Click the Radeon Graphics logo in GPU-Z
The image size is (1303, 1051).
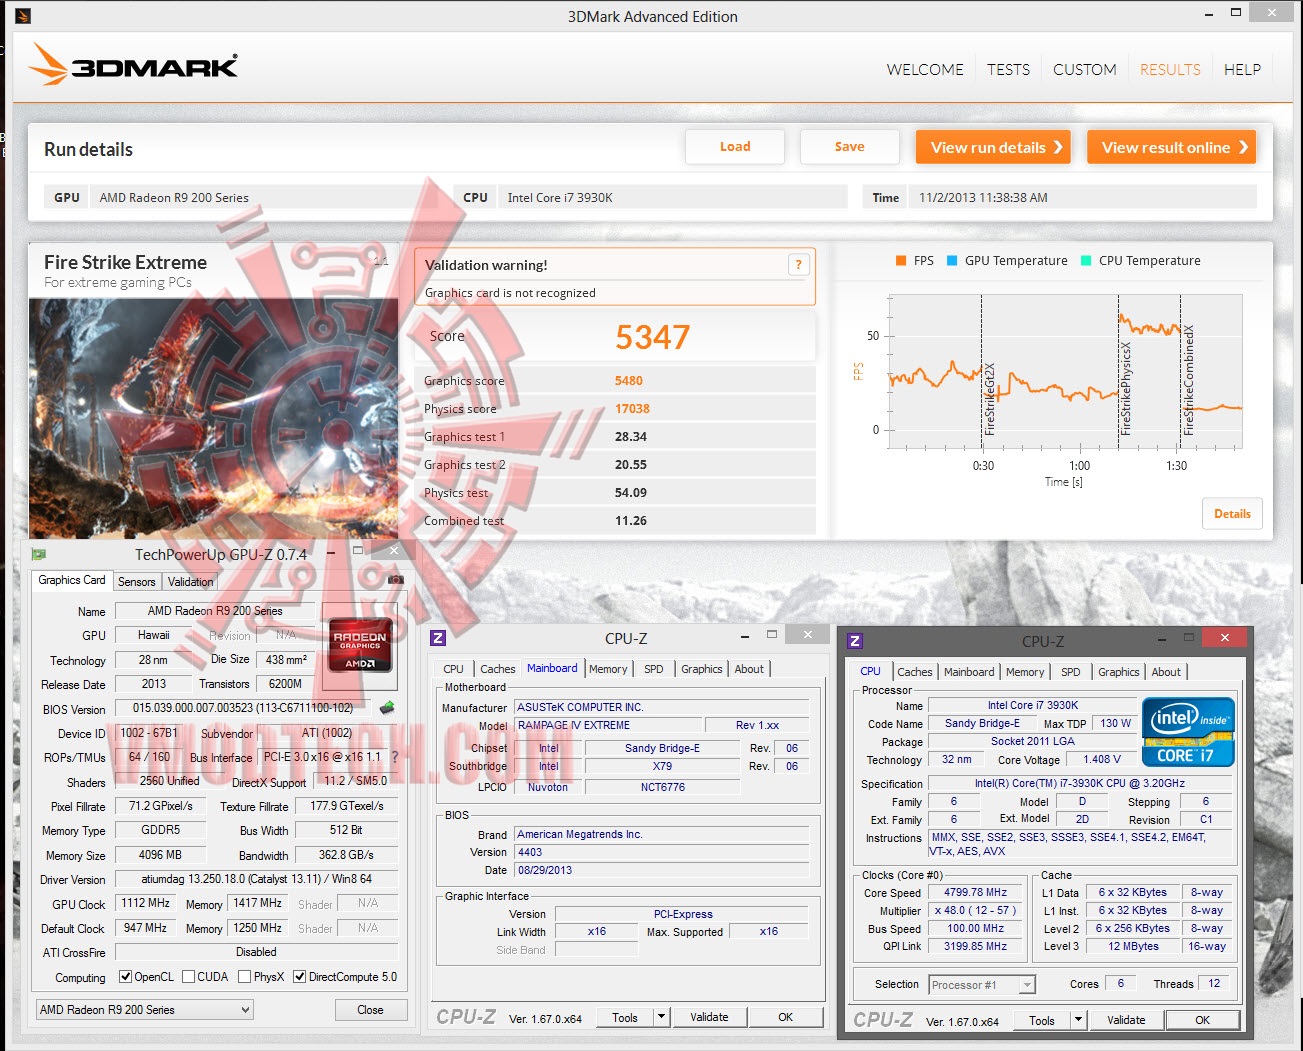361,645
